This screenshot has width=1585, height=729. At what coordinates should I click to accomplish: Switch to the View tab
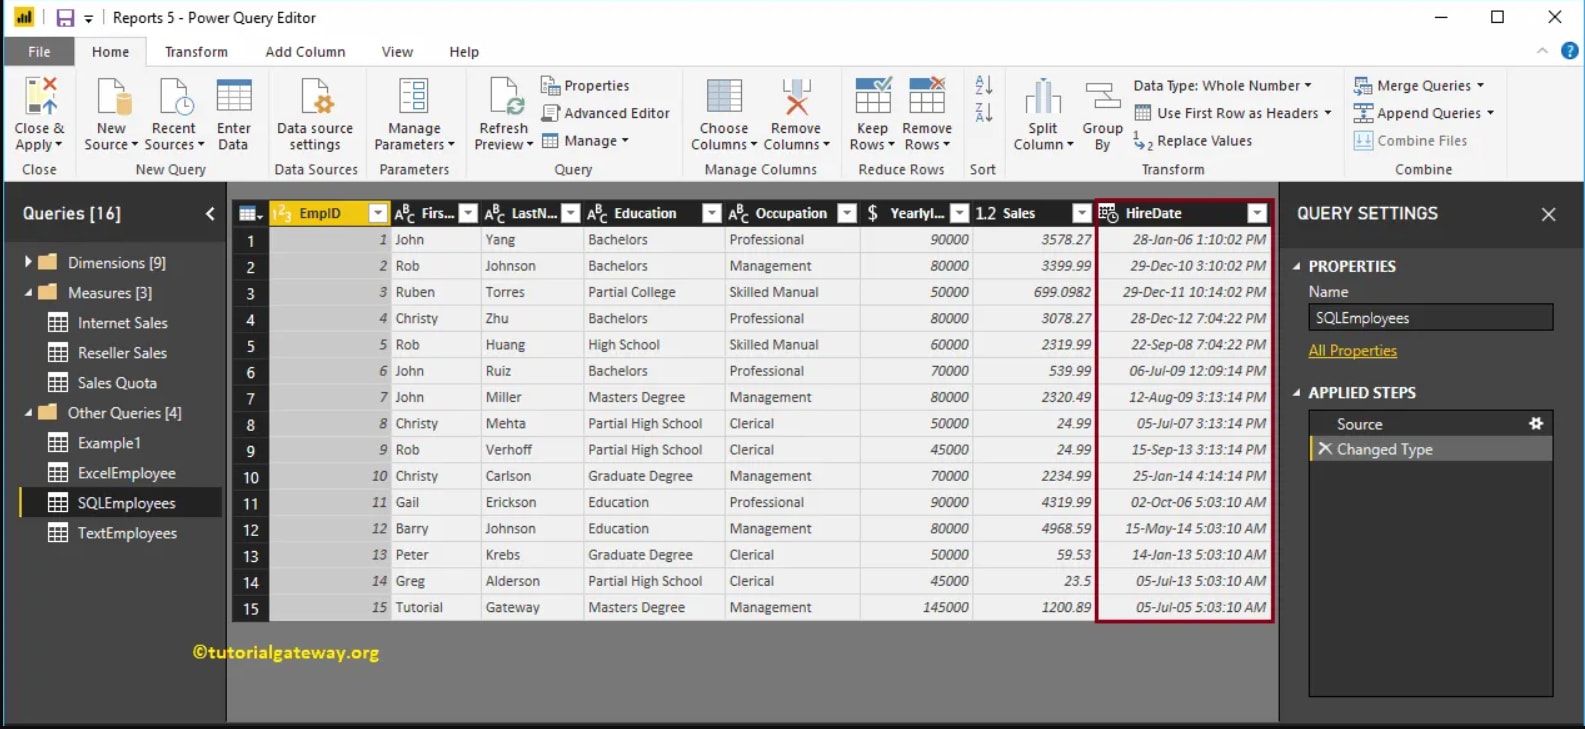397,52
